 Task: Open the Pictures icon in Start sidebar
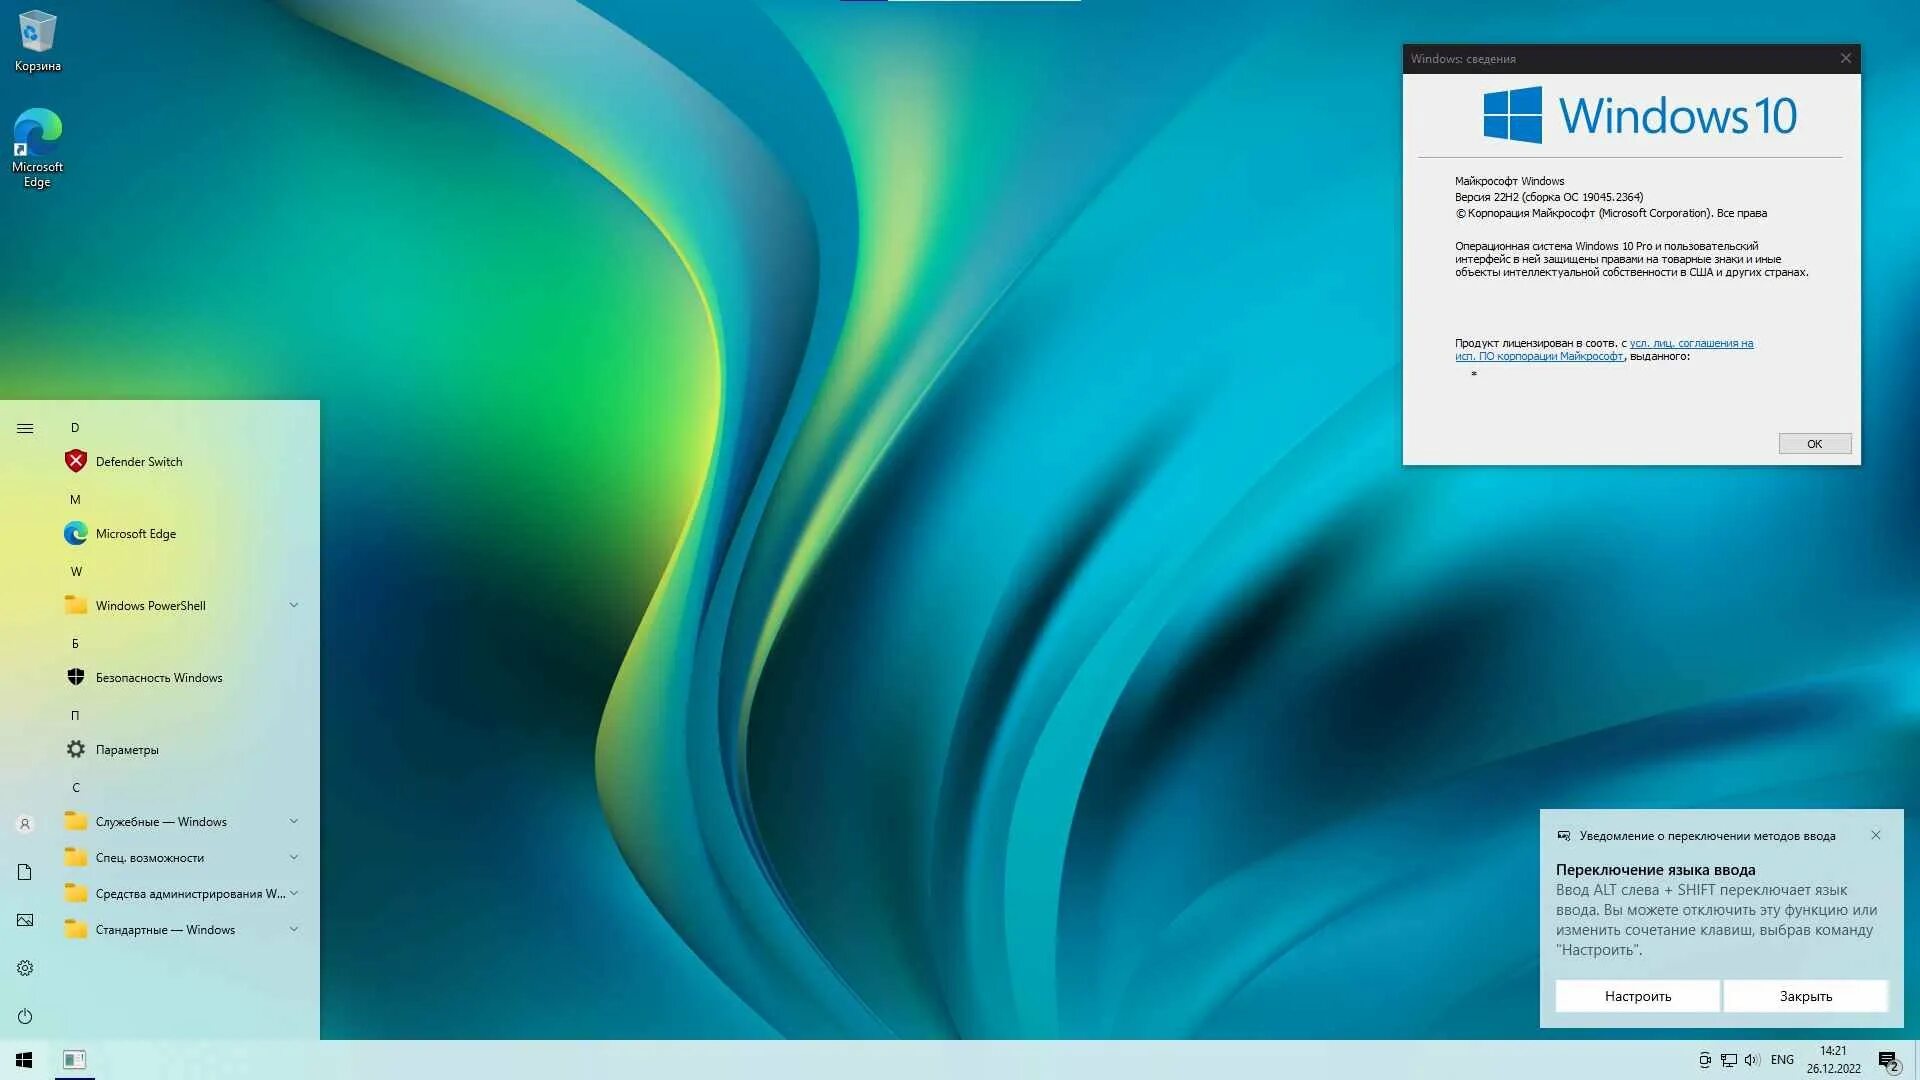point(25,920)
